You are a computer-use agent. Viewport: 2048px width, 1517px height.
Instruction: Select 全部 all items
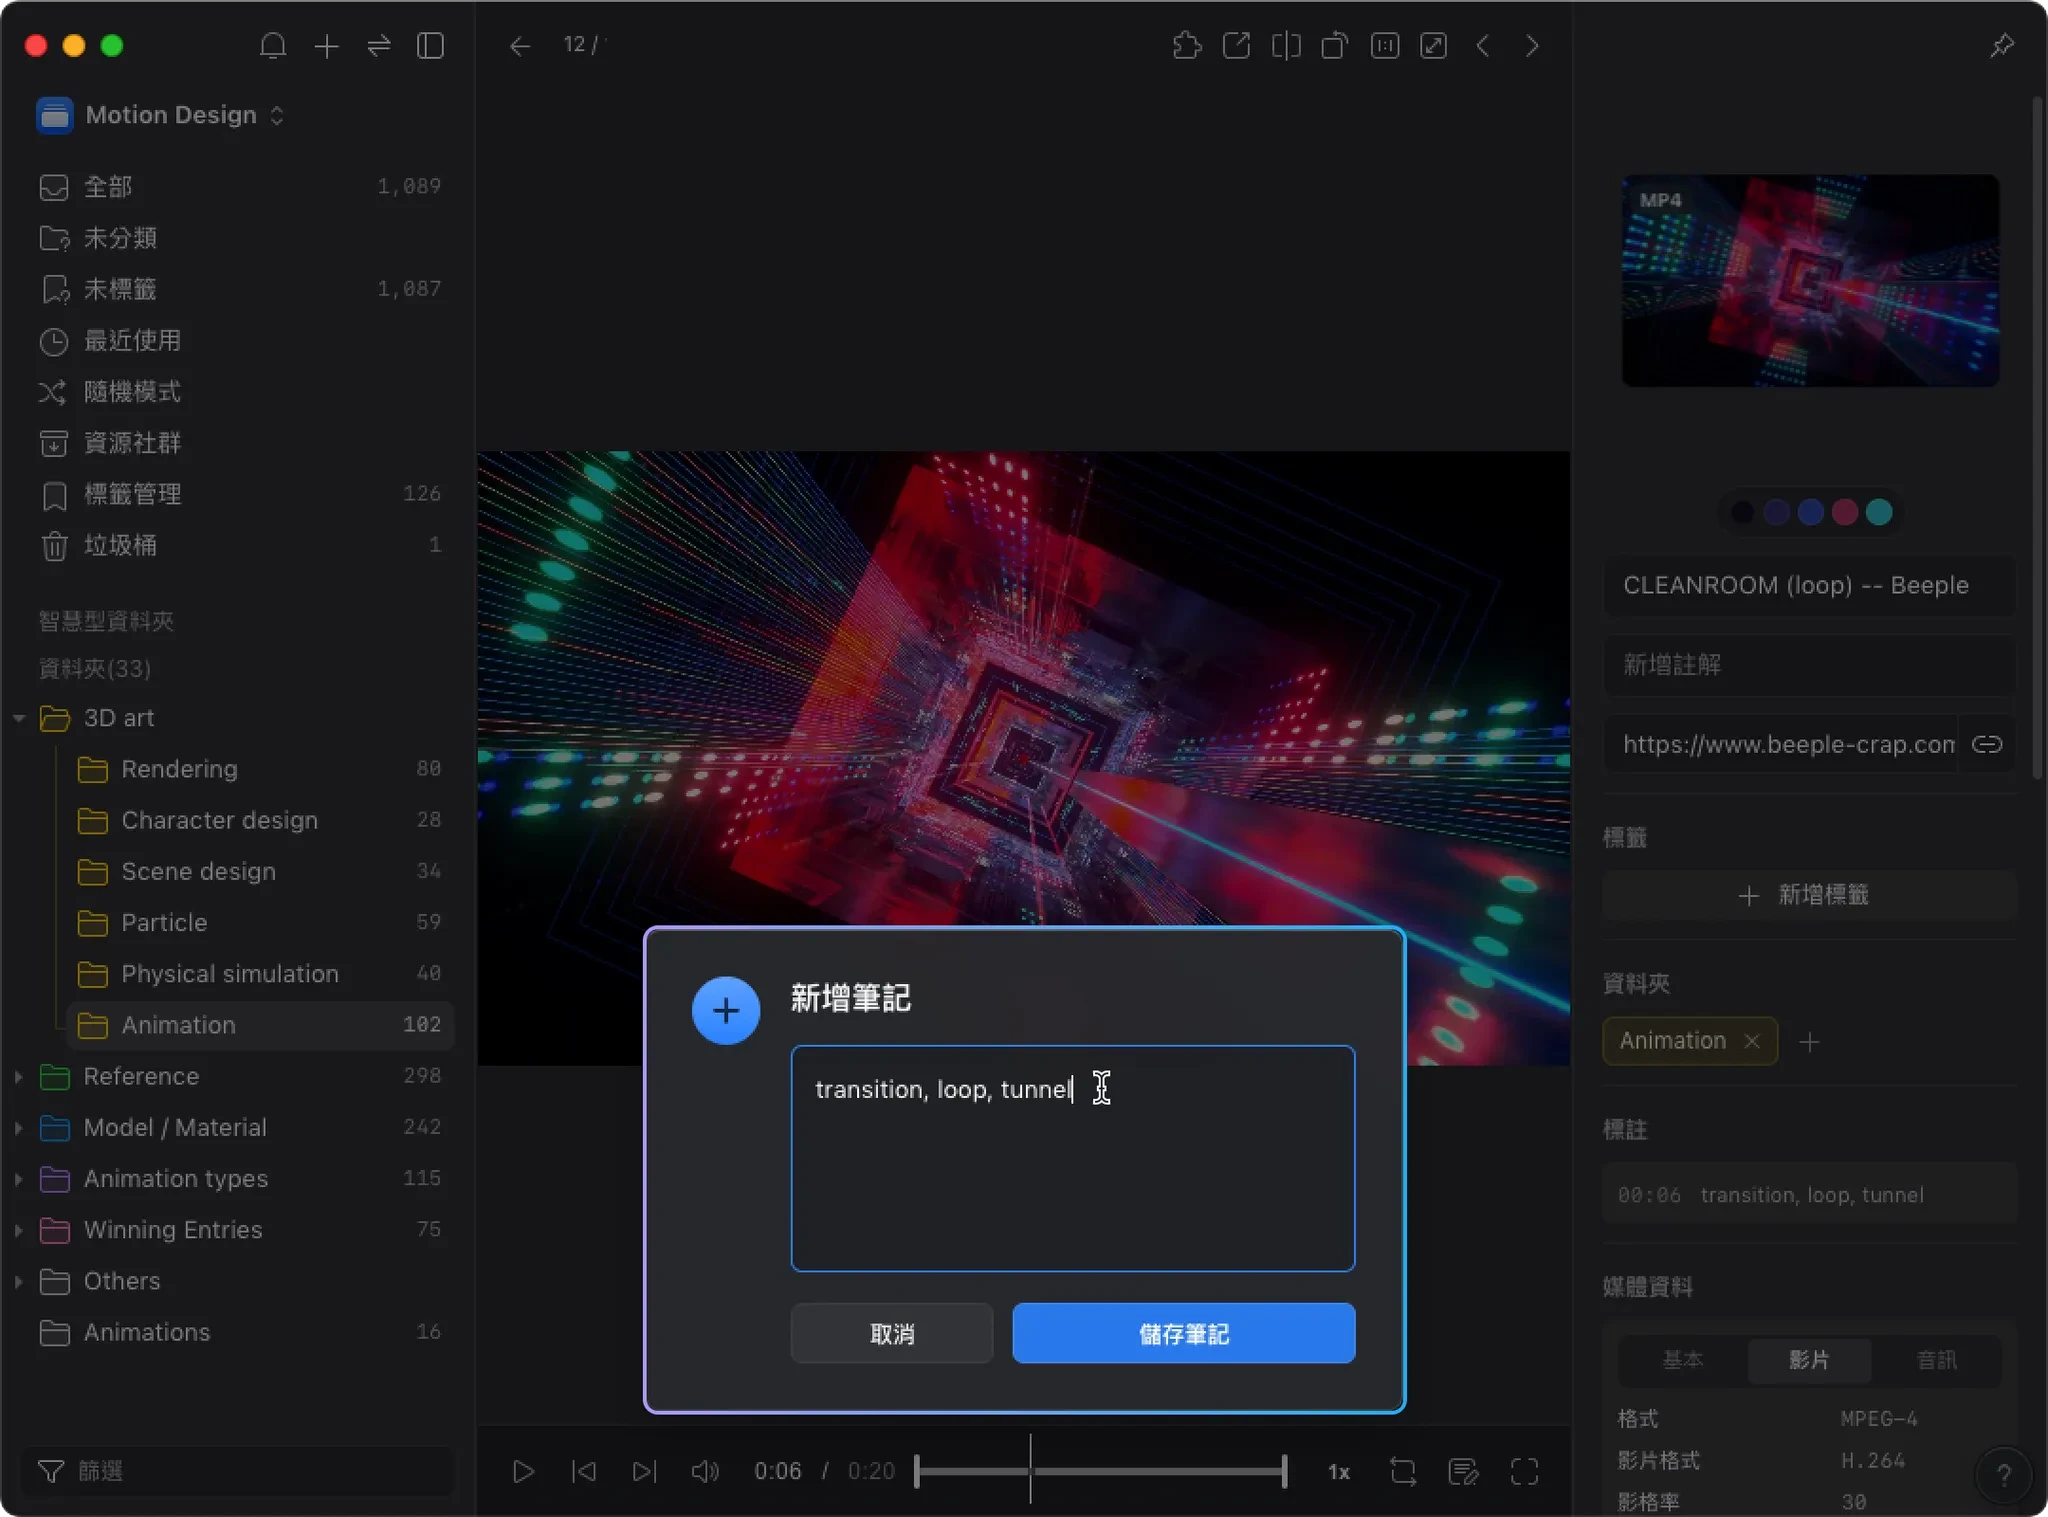[240, 187]
